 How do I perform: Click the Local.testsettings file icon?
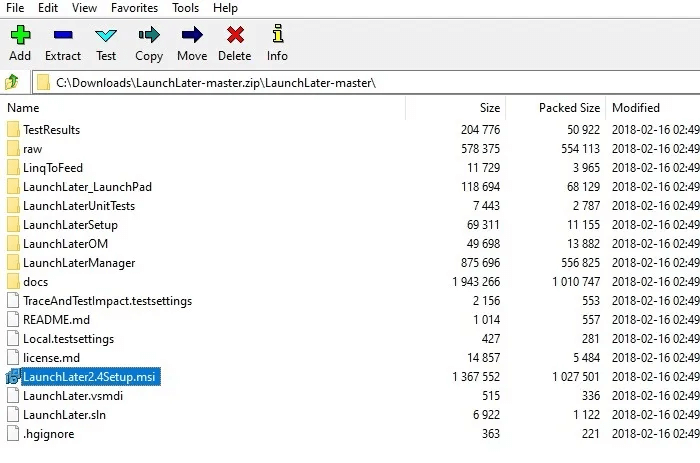(x=13, y=339)
